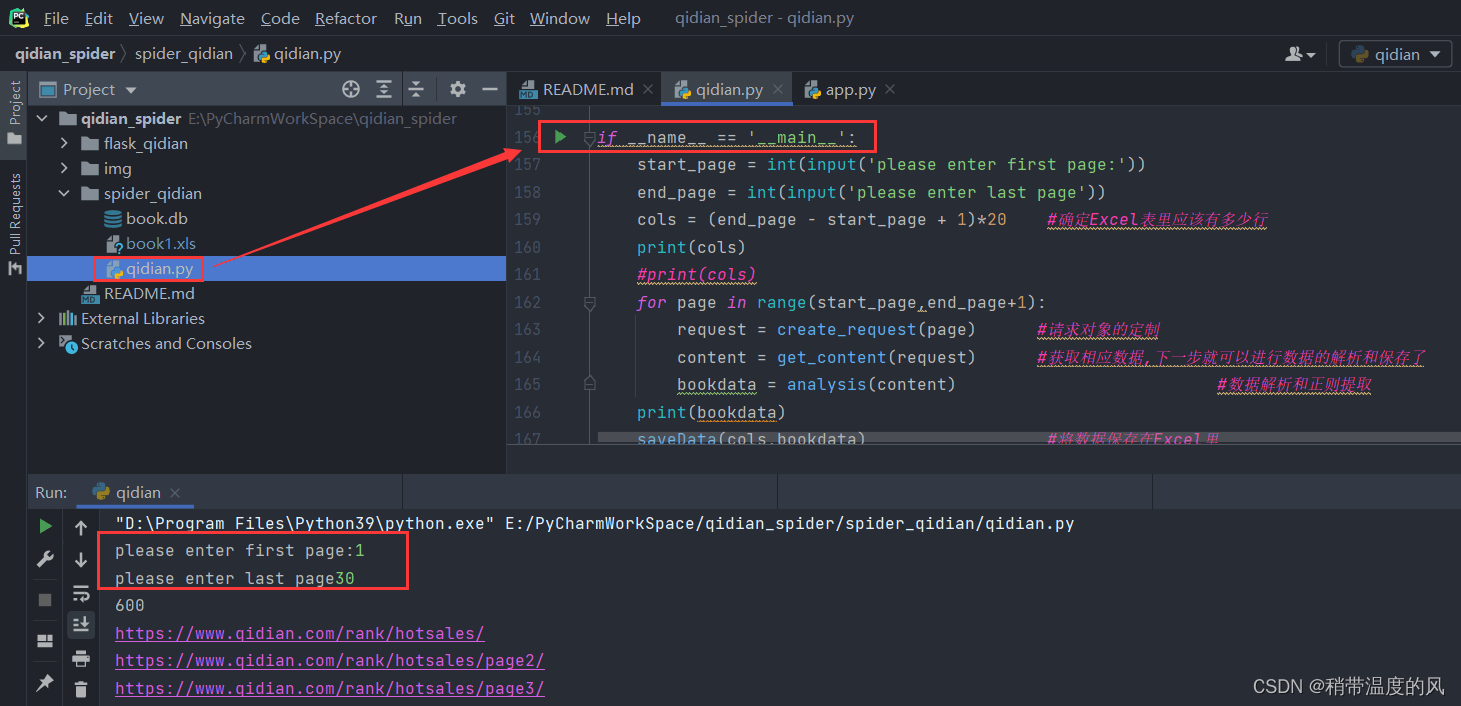Screen dimensions: 1461x706
Task: Hide the Project tool window
Action: pos(490,89)
